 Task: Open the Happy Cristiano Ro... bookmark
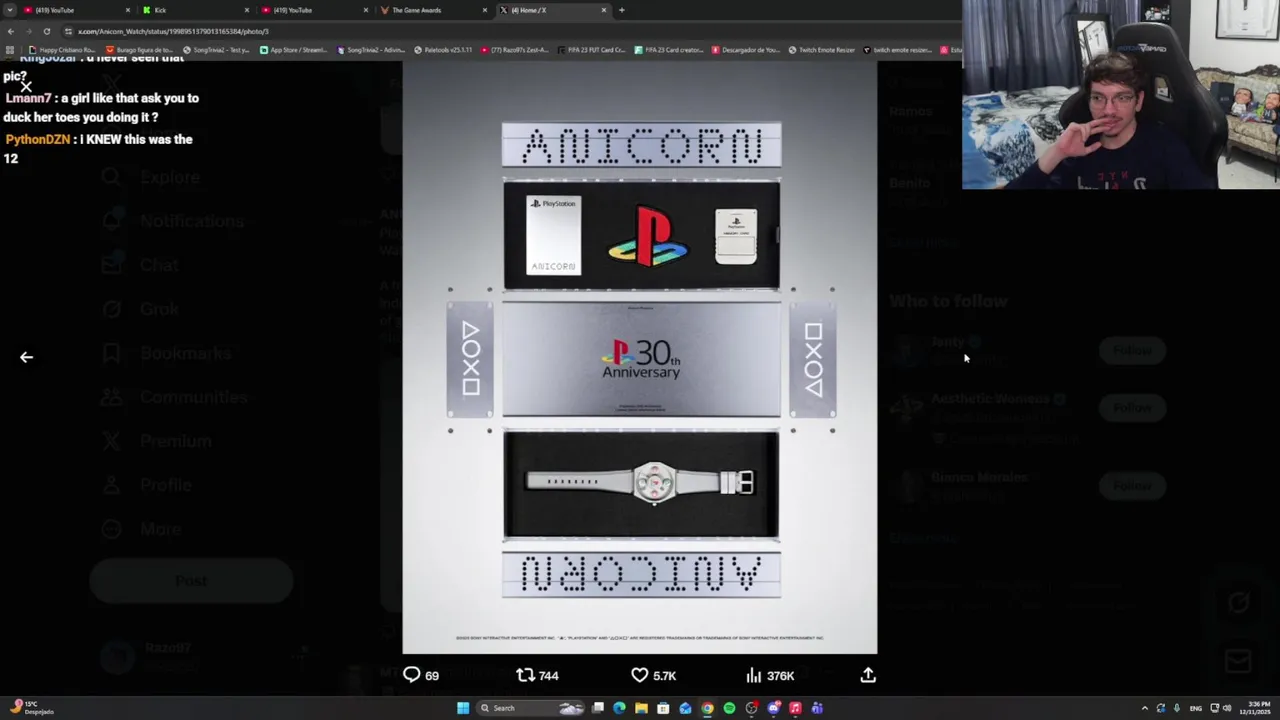63,50
